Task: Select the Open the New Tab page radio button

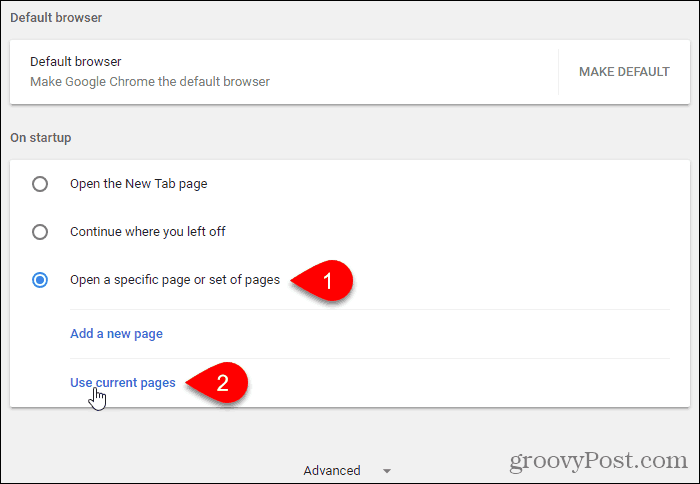Action: (x=40, y=184)
